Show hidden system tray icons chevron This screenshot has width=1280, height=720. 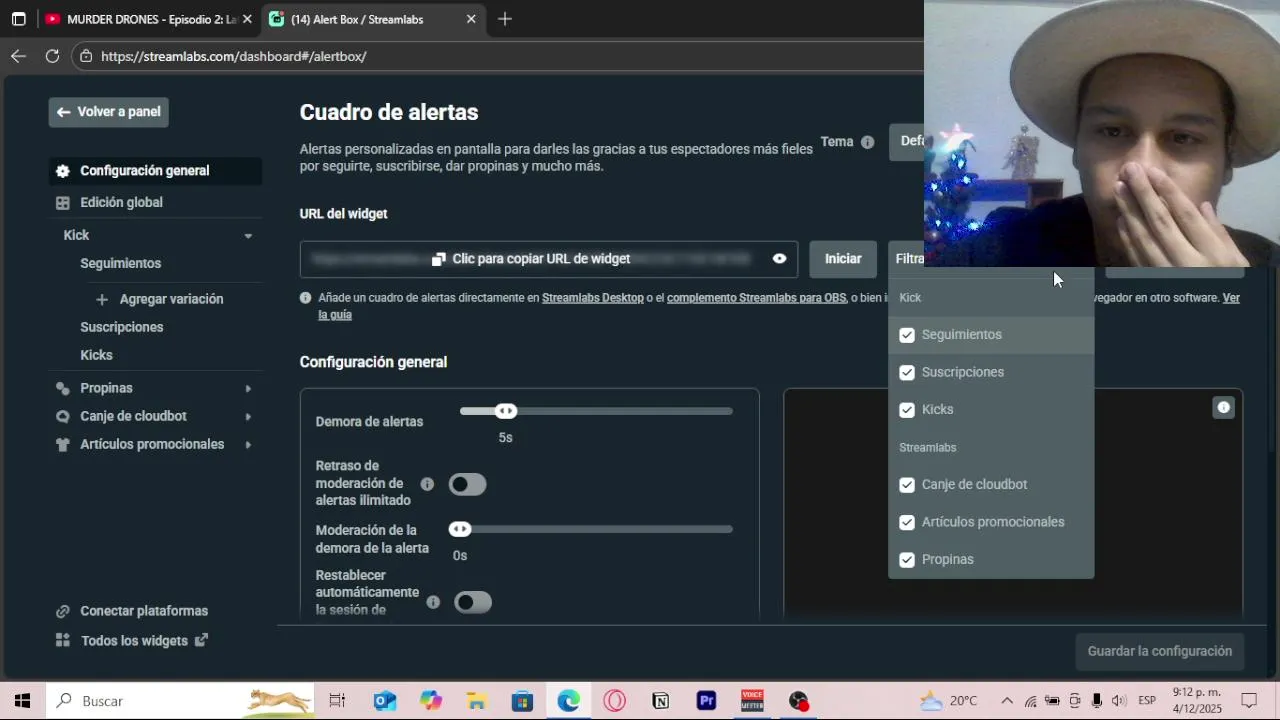tap(1007, 701)
